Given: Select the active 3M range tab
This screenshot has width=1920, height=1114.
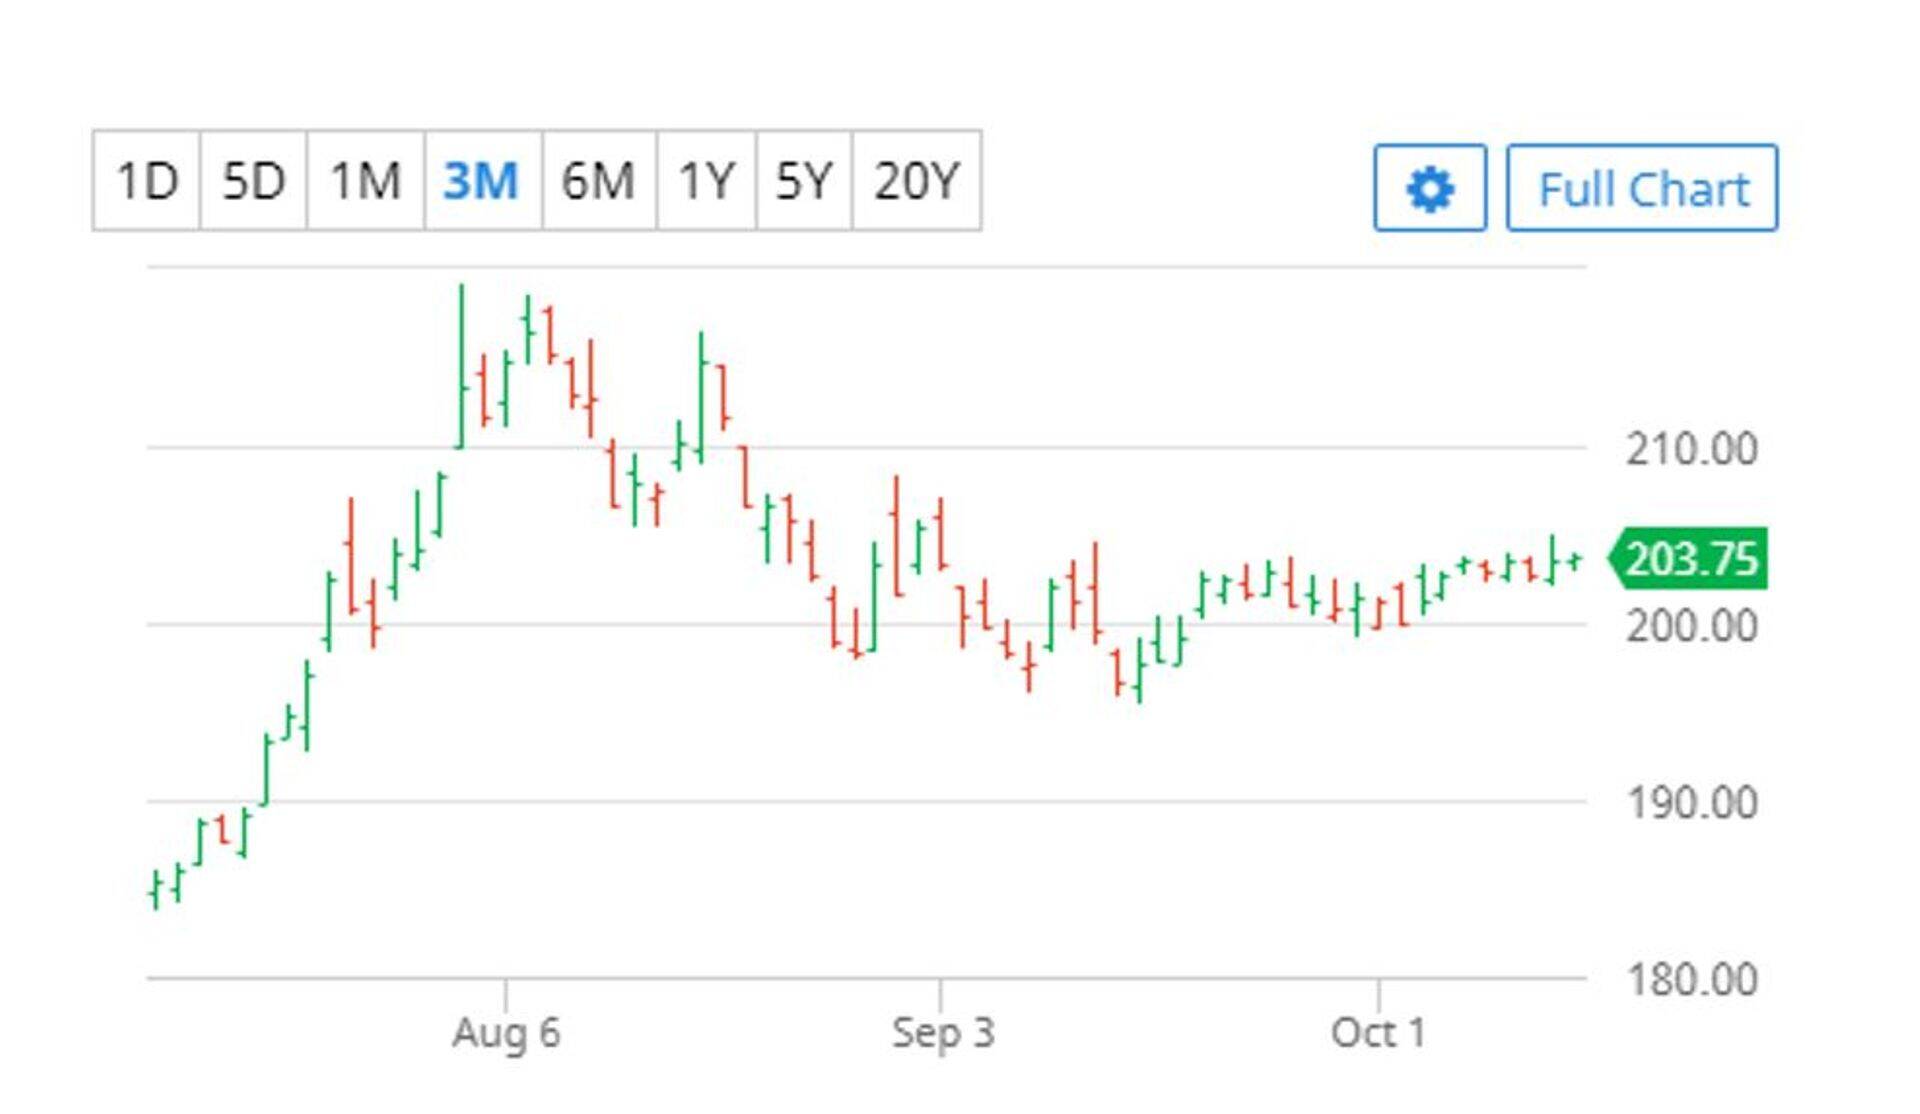Looking at the screenshot, I should 482,181.
